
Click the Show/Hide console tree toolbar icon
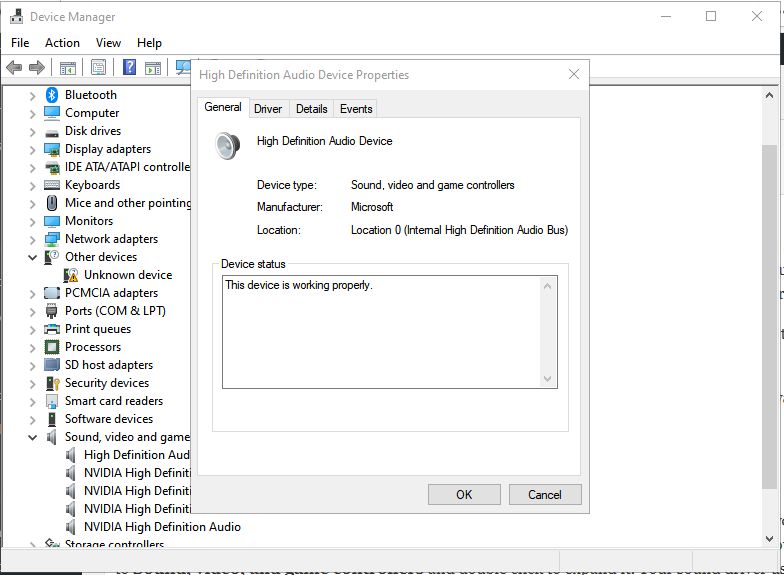tap(68, 68)
